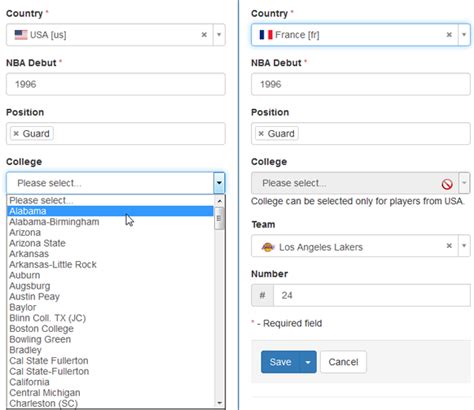Open the USA country dropdown arrow
The height and width of the screenshot is (410, 474).
219,35
